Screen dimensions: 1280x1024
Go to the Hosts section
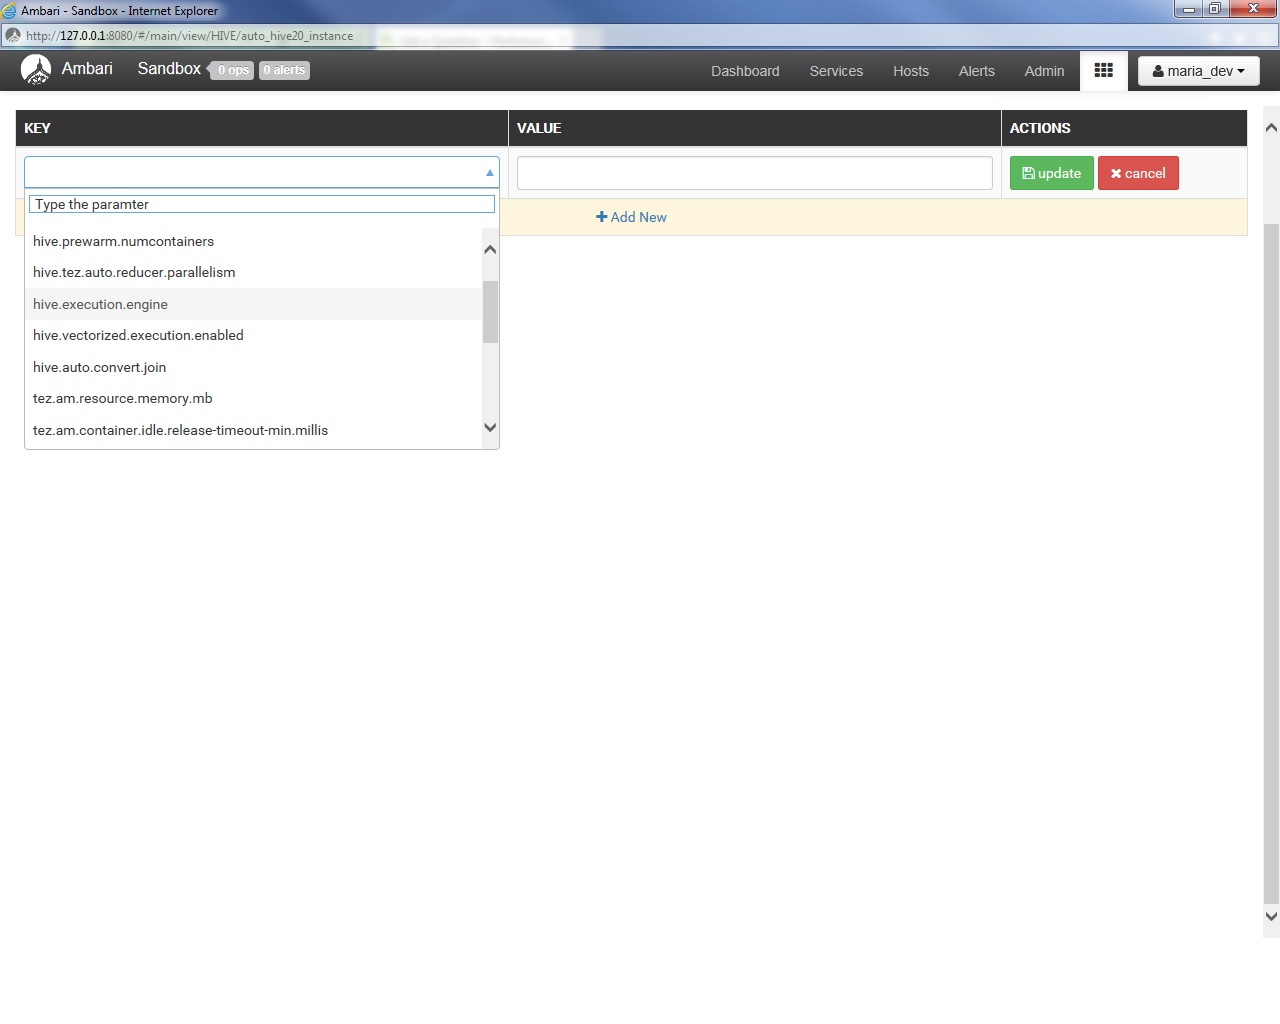pyautogui.click(x=910, y=71)
